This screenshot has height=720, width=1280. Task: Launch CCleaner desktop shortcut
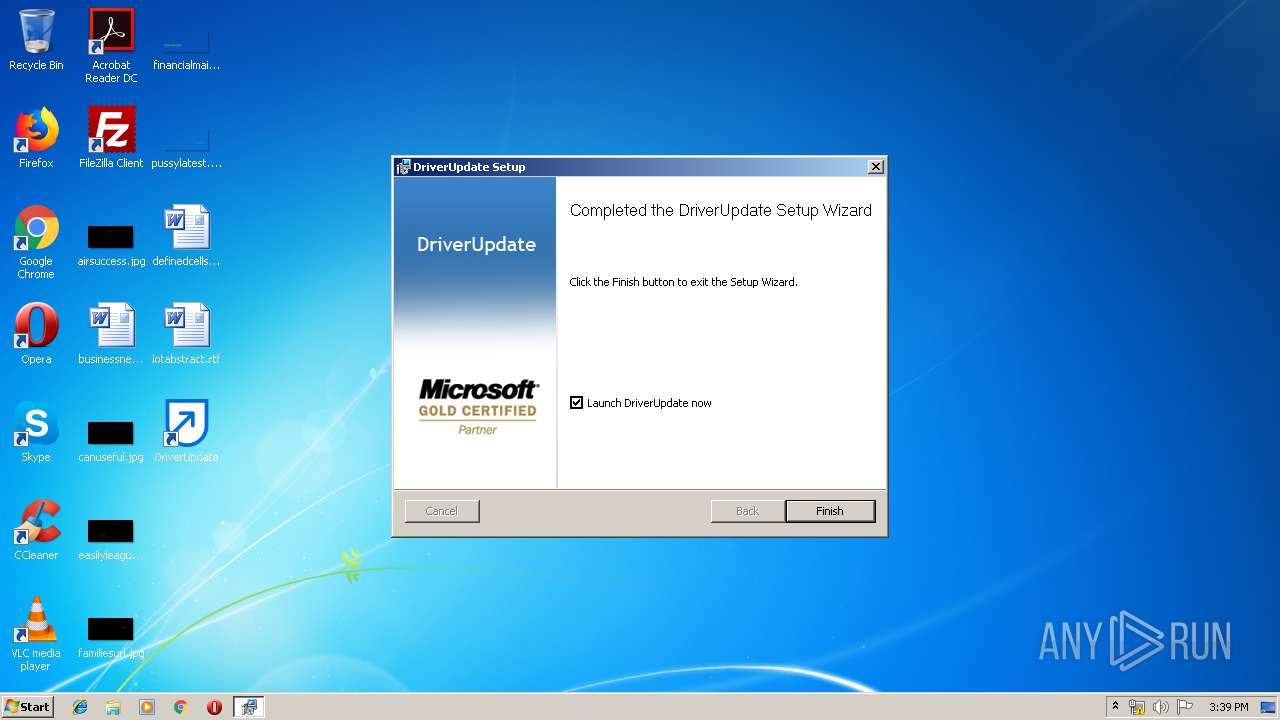coord(36,530)
